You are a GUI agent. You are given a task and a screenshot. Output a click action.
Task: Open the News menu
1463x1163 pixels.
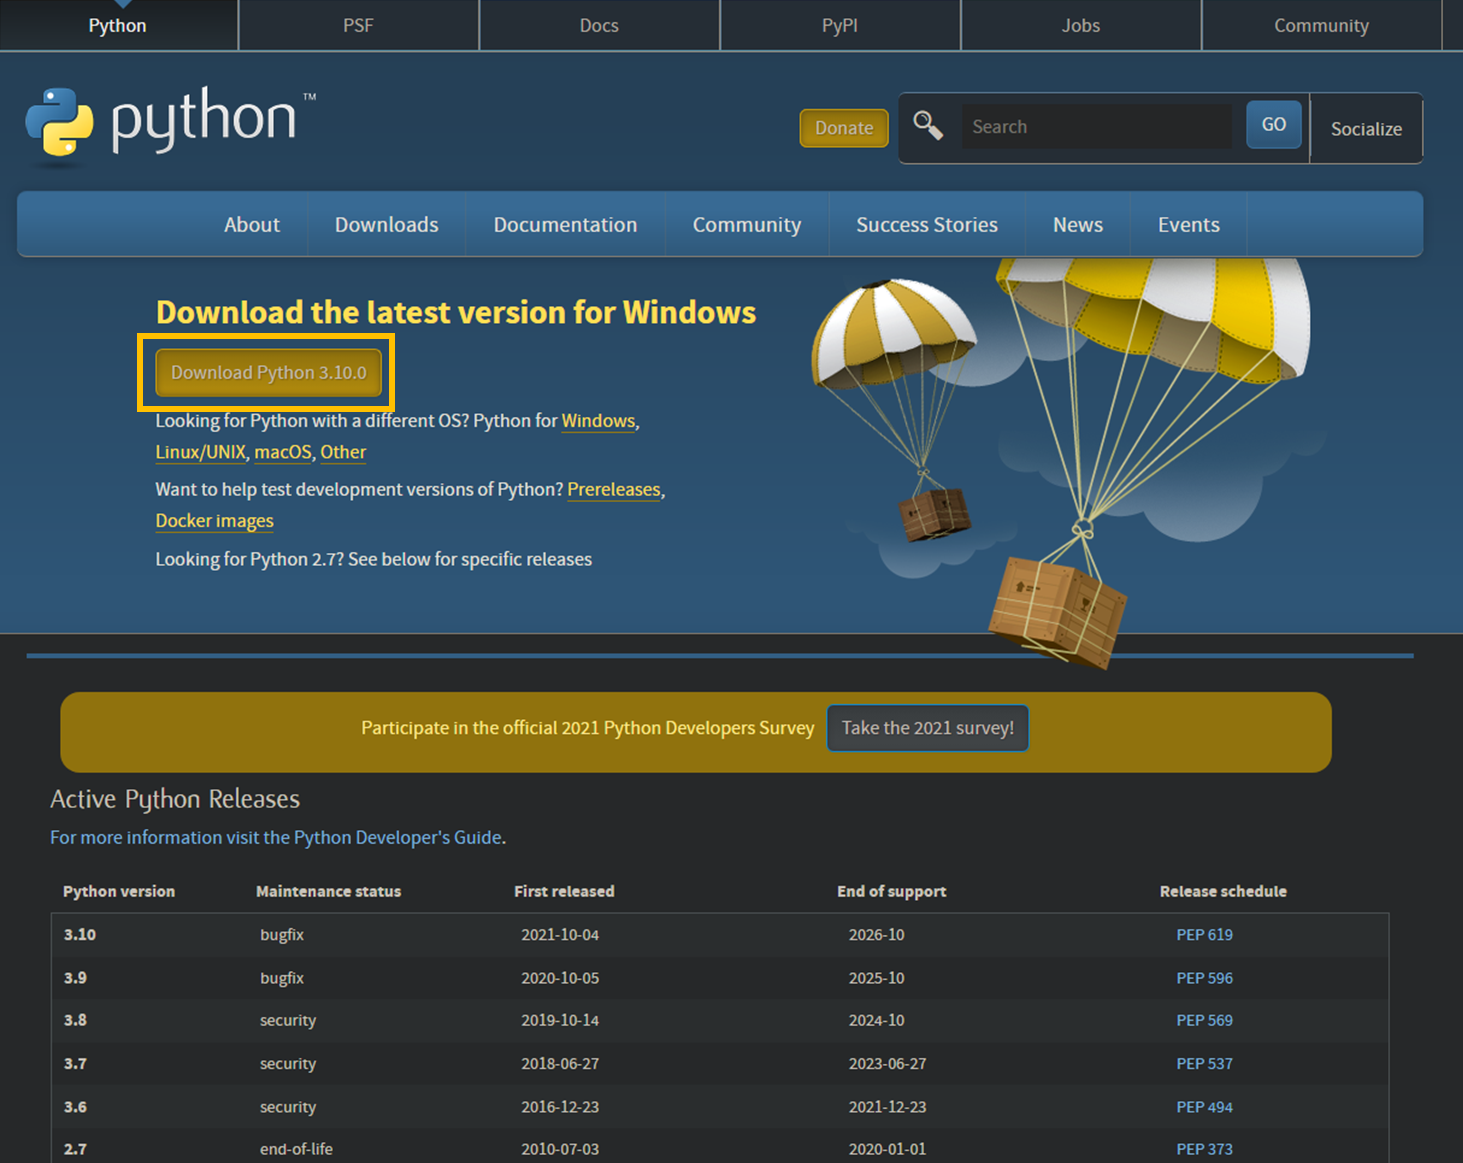coord(1078,225)
